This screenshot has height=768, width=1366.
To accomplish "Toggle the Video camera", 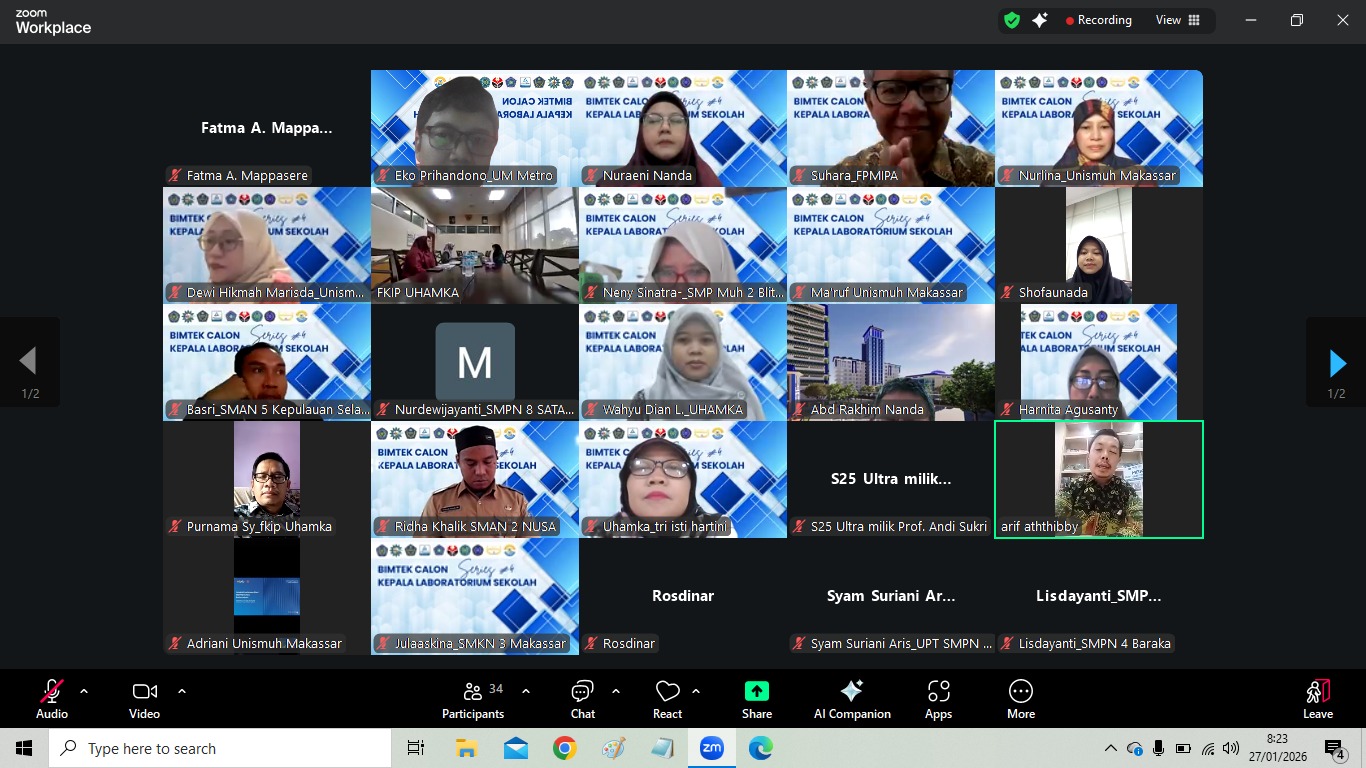I will pyautogui.click(x=144, y=699).
